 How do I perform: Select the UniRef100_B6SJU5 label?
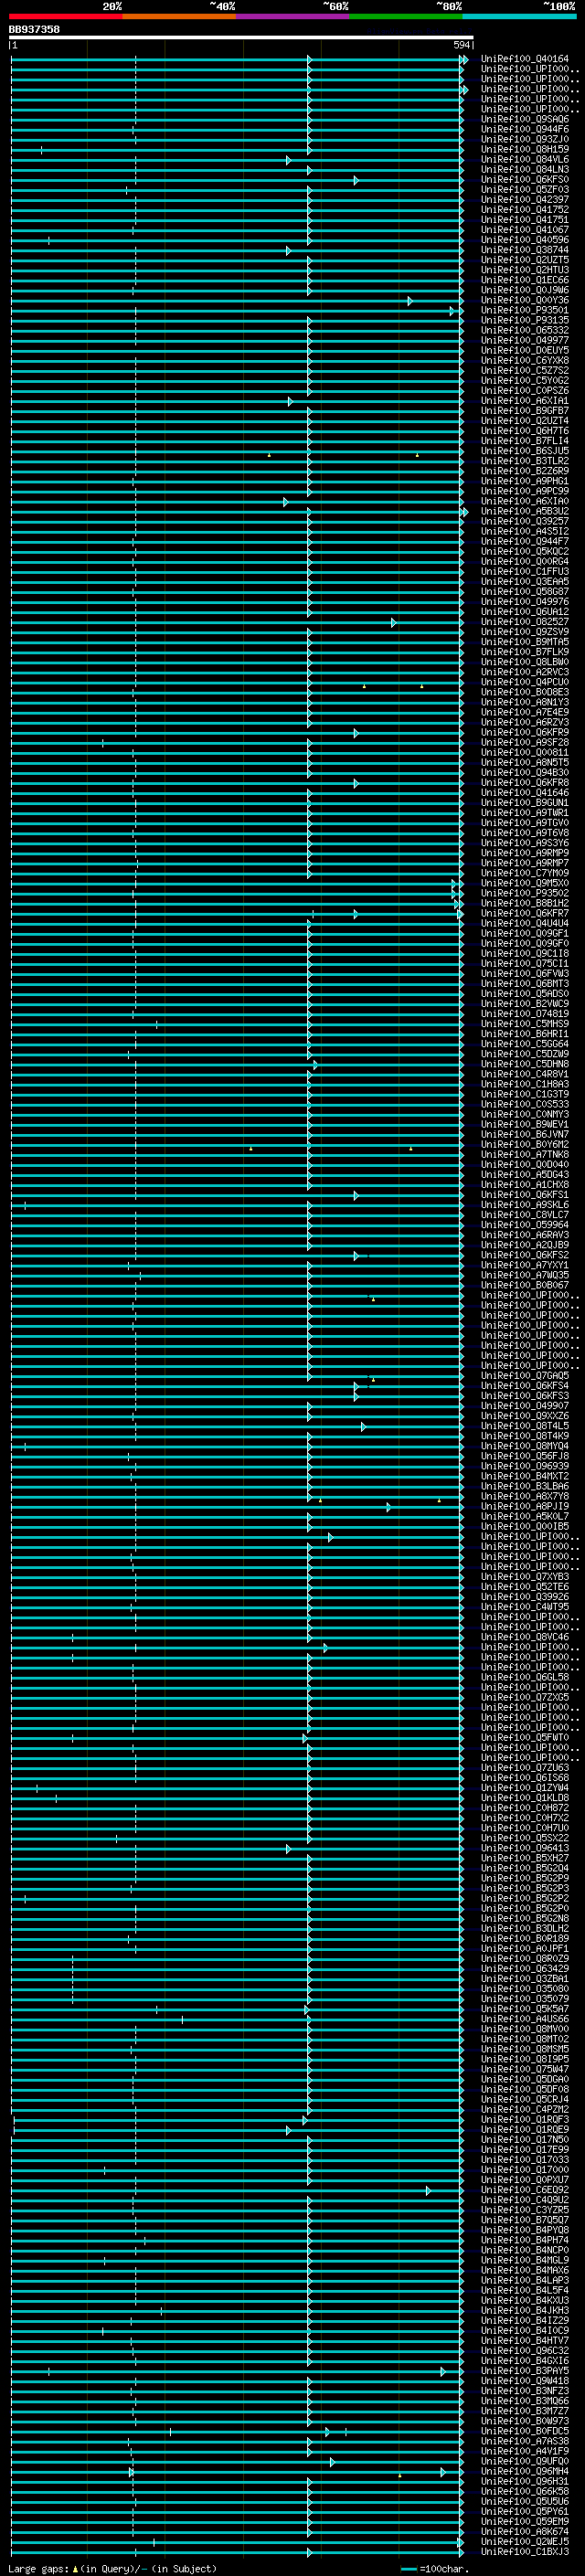(525, 451)
